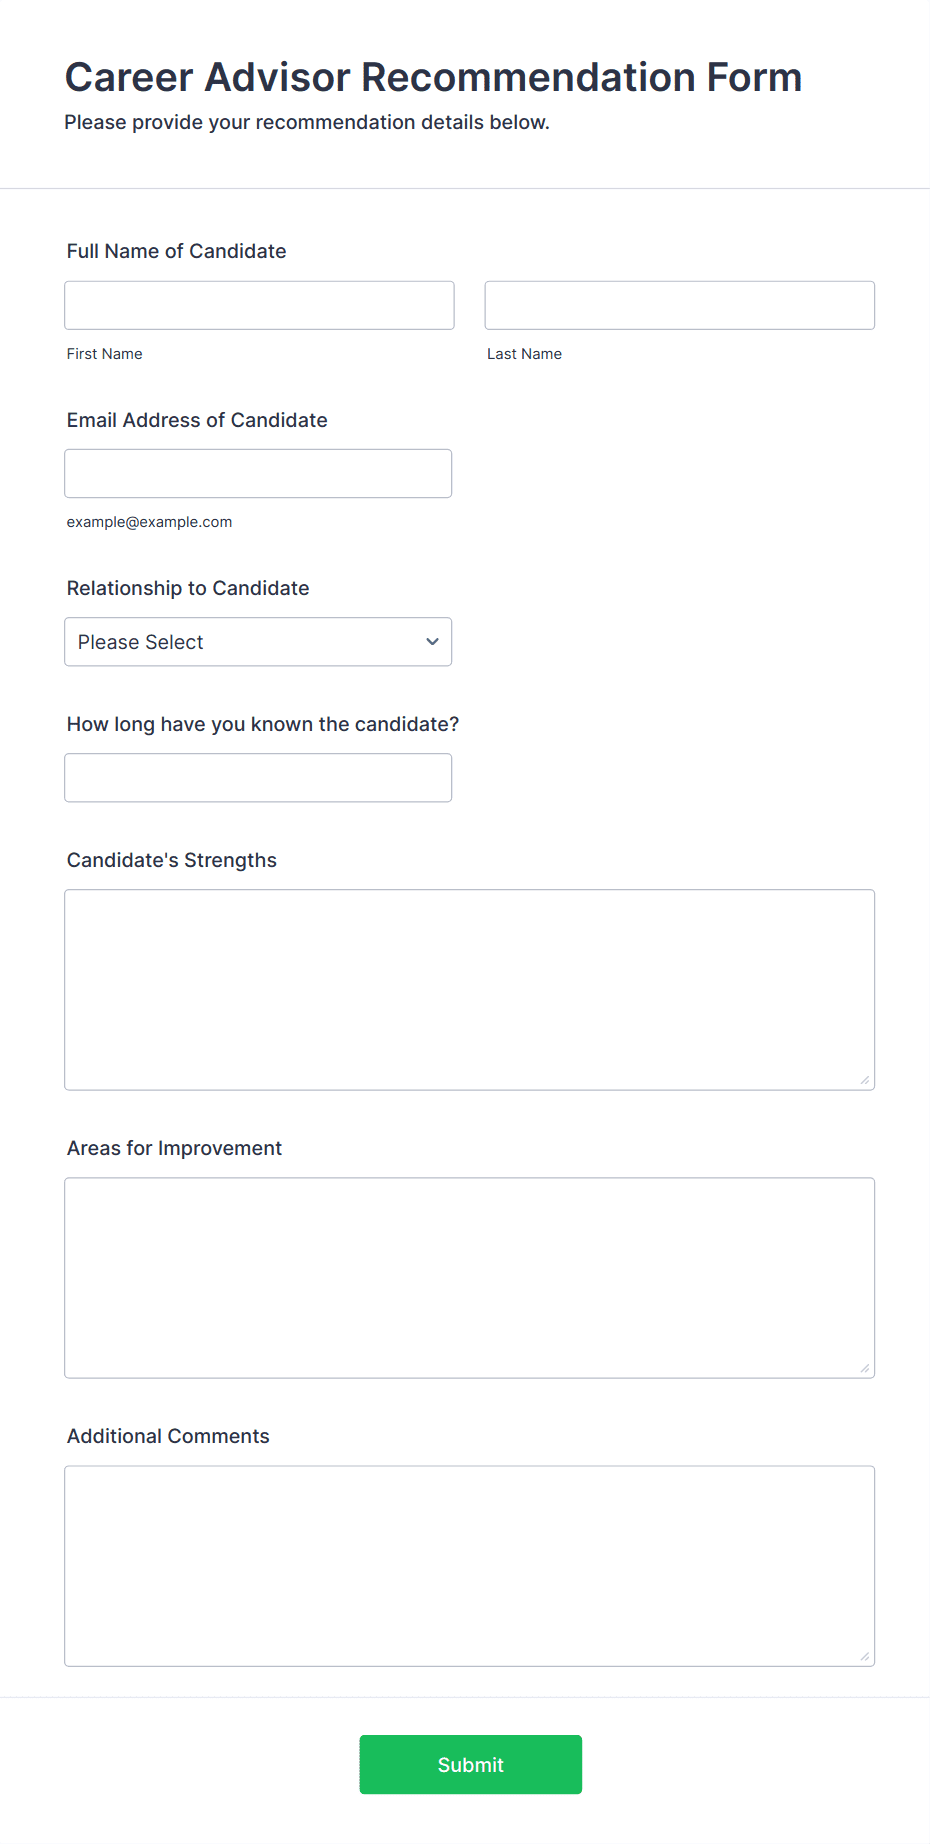Image resolution: width=930 pixels, height=1844 pixels.
Task: Click the Last Name sublabel text
Action: 525,354
